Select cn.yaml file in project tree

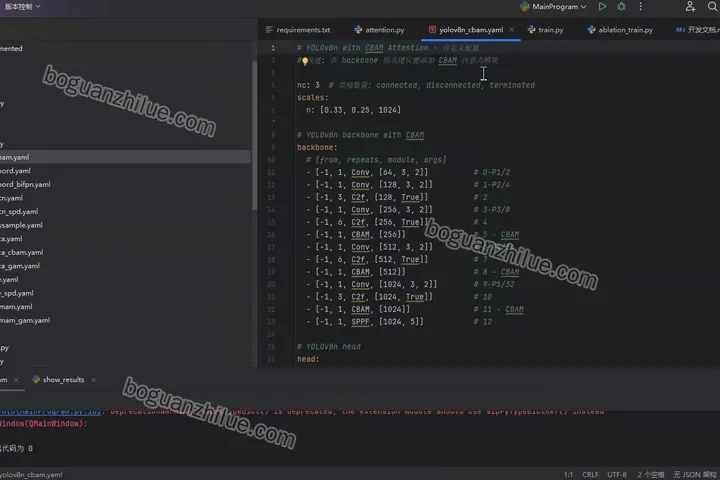11,198
